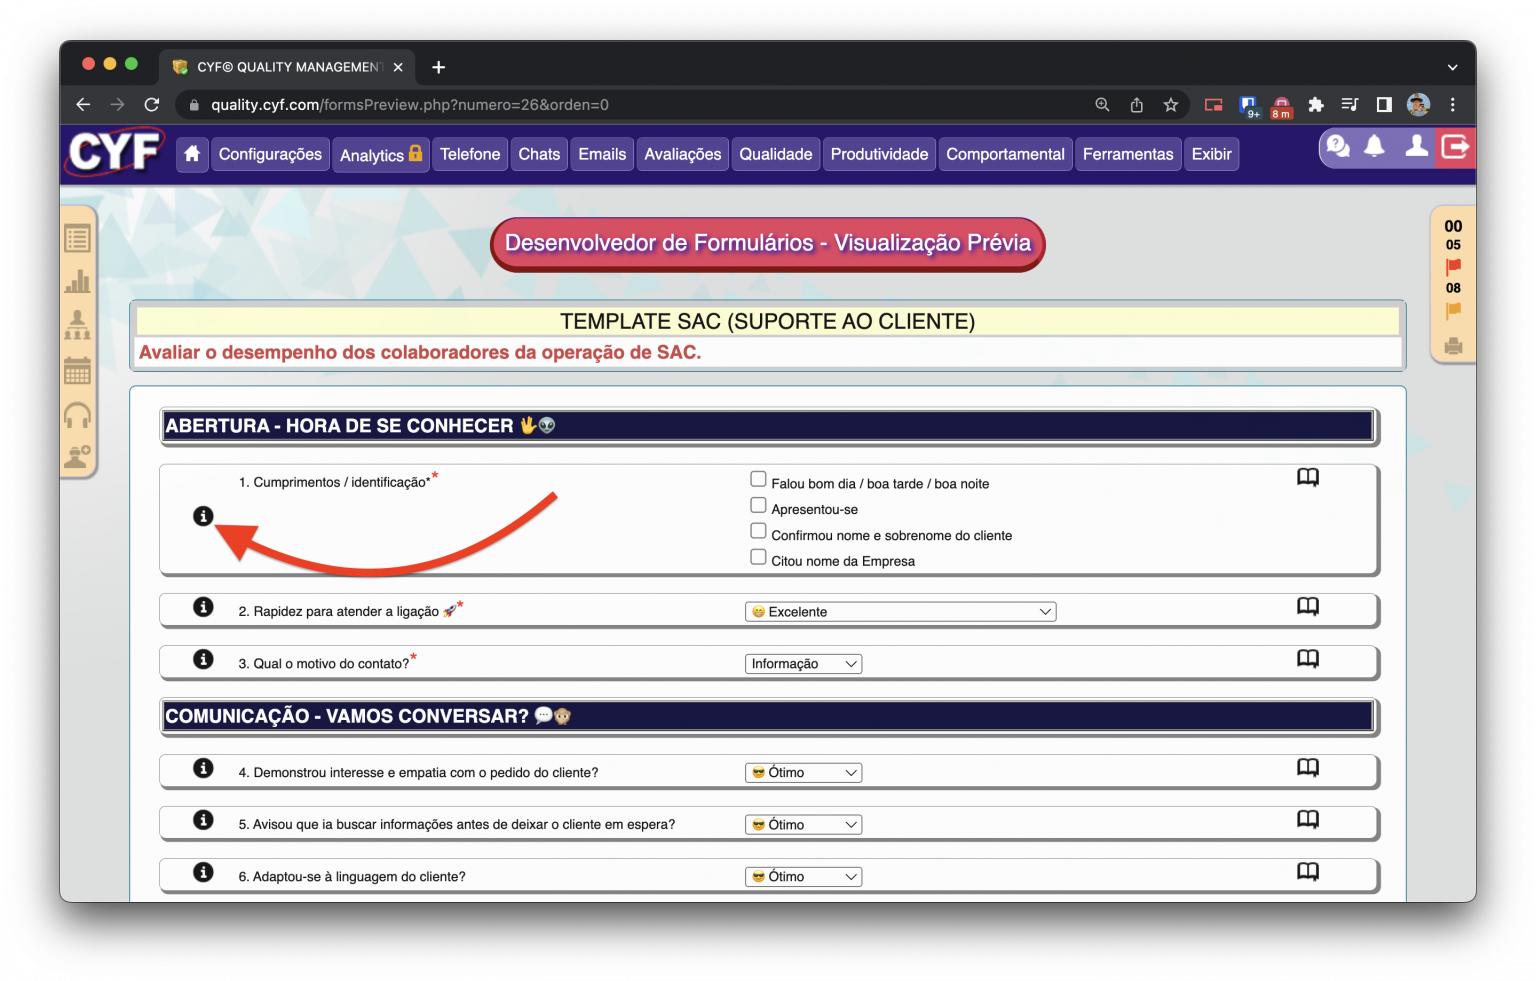Click the browser address bar URL
The image size is (1536, 981).
point(400,104)
